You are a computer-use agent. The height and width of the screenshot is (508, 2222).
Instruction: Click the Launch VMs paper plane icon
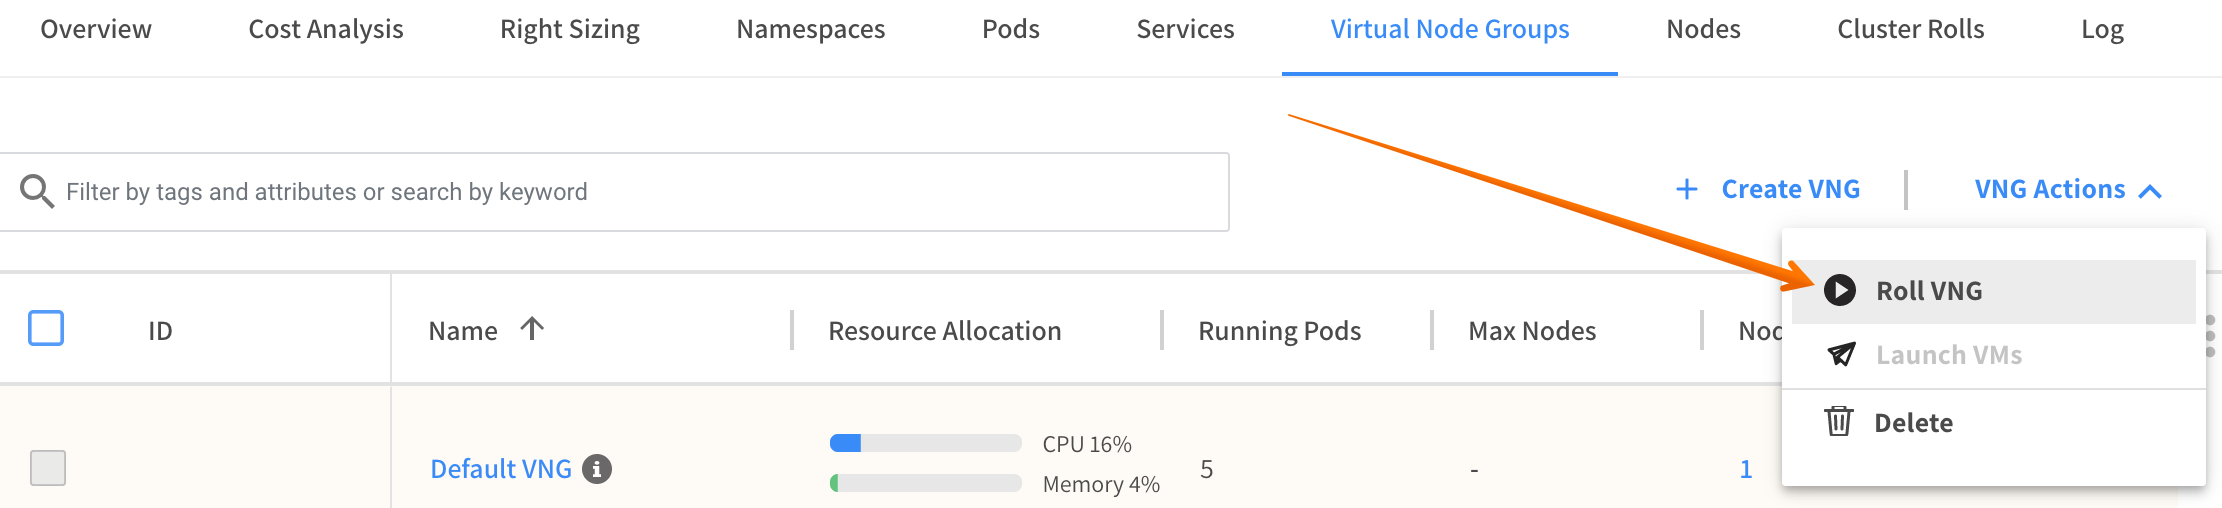pyautogui.click(x=1841, y=355)
